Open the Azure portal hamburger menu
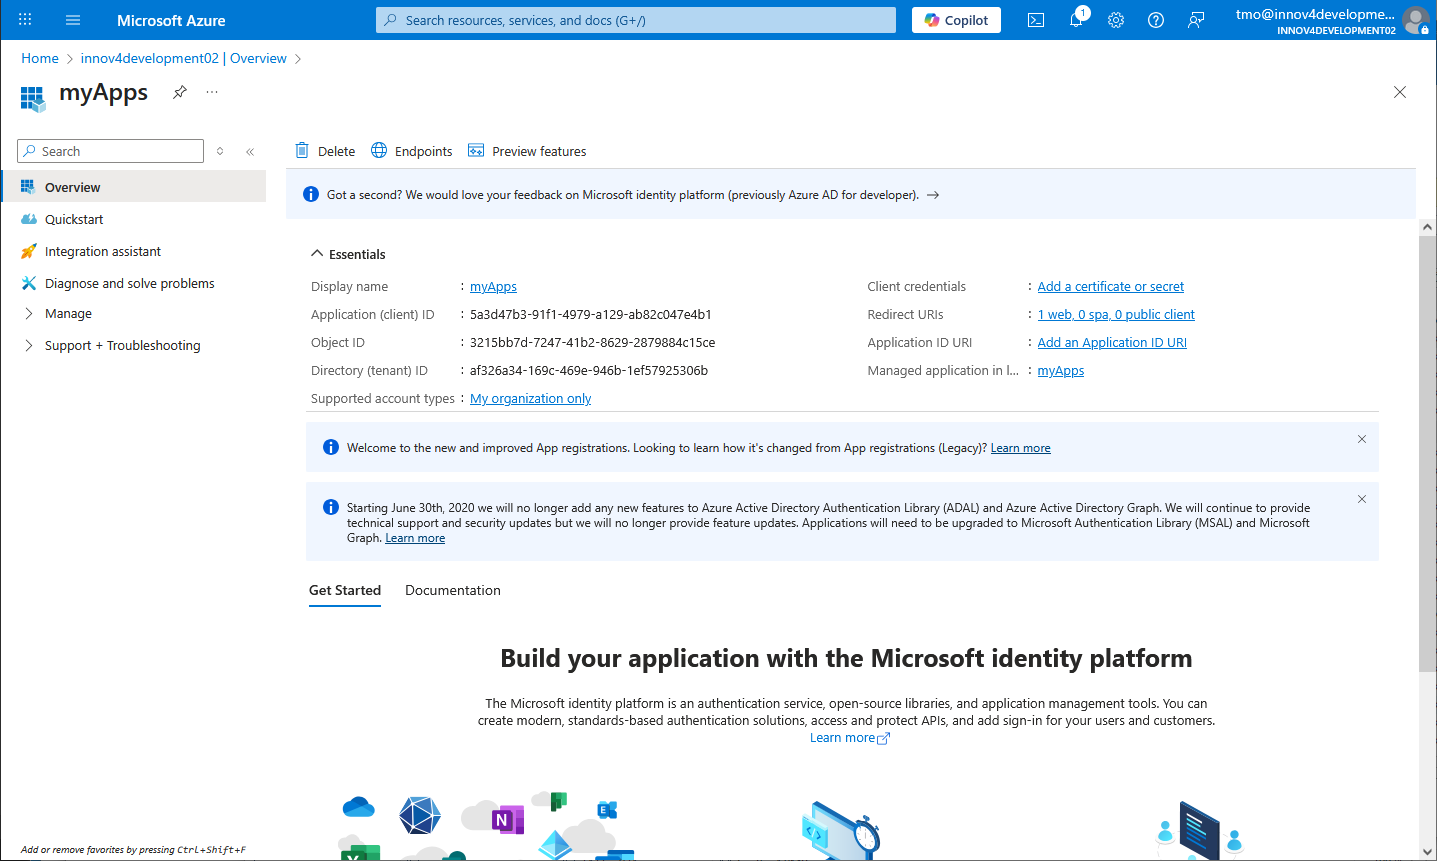The image size is (1437, 861). coord(73,20)
